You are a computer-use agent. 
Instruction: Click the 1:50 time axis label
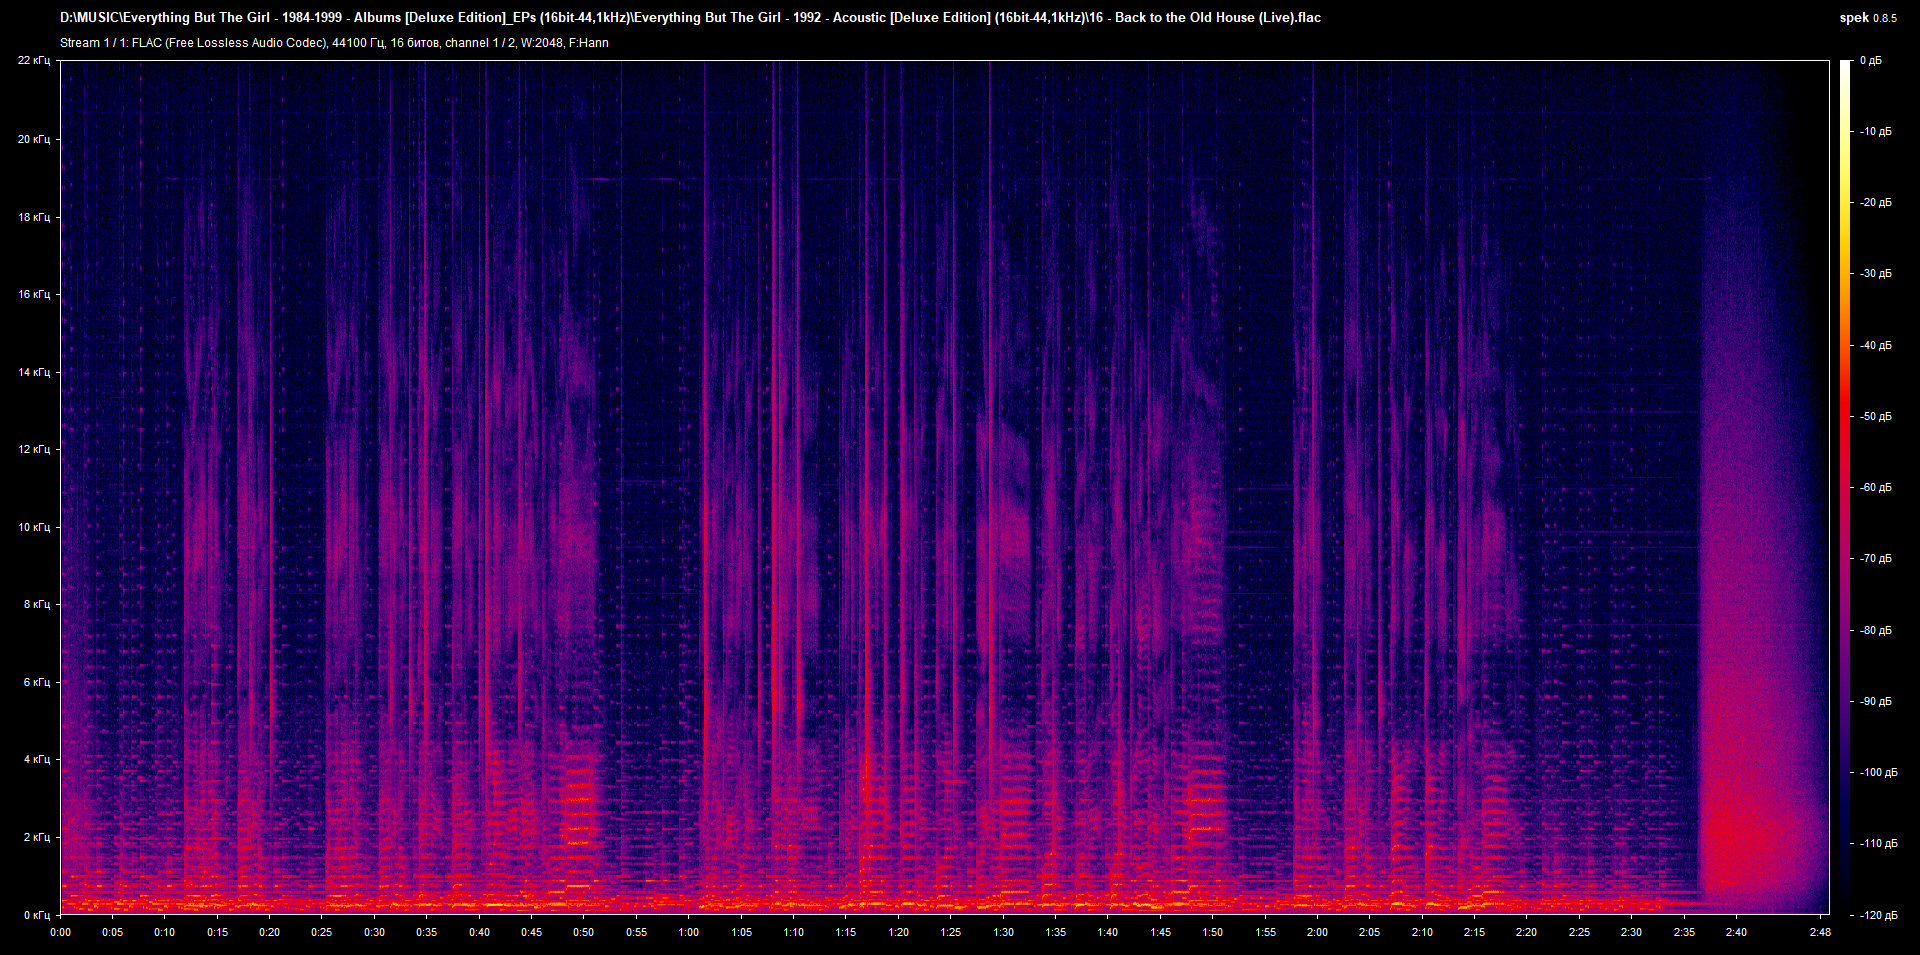[1213, 932]
